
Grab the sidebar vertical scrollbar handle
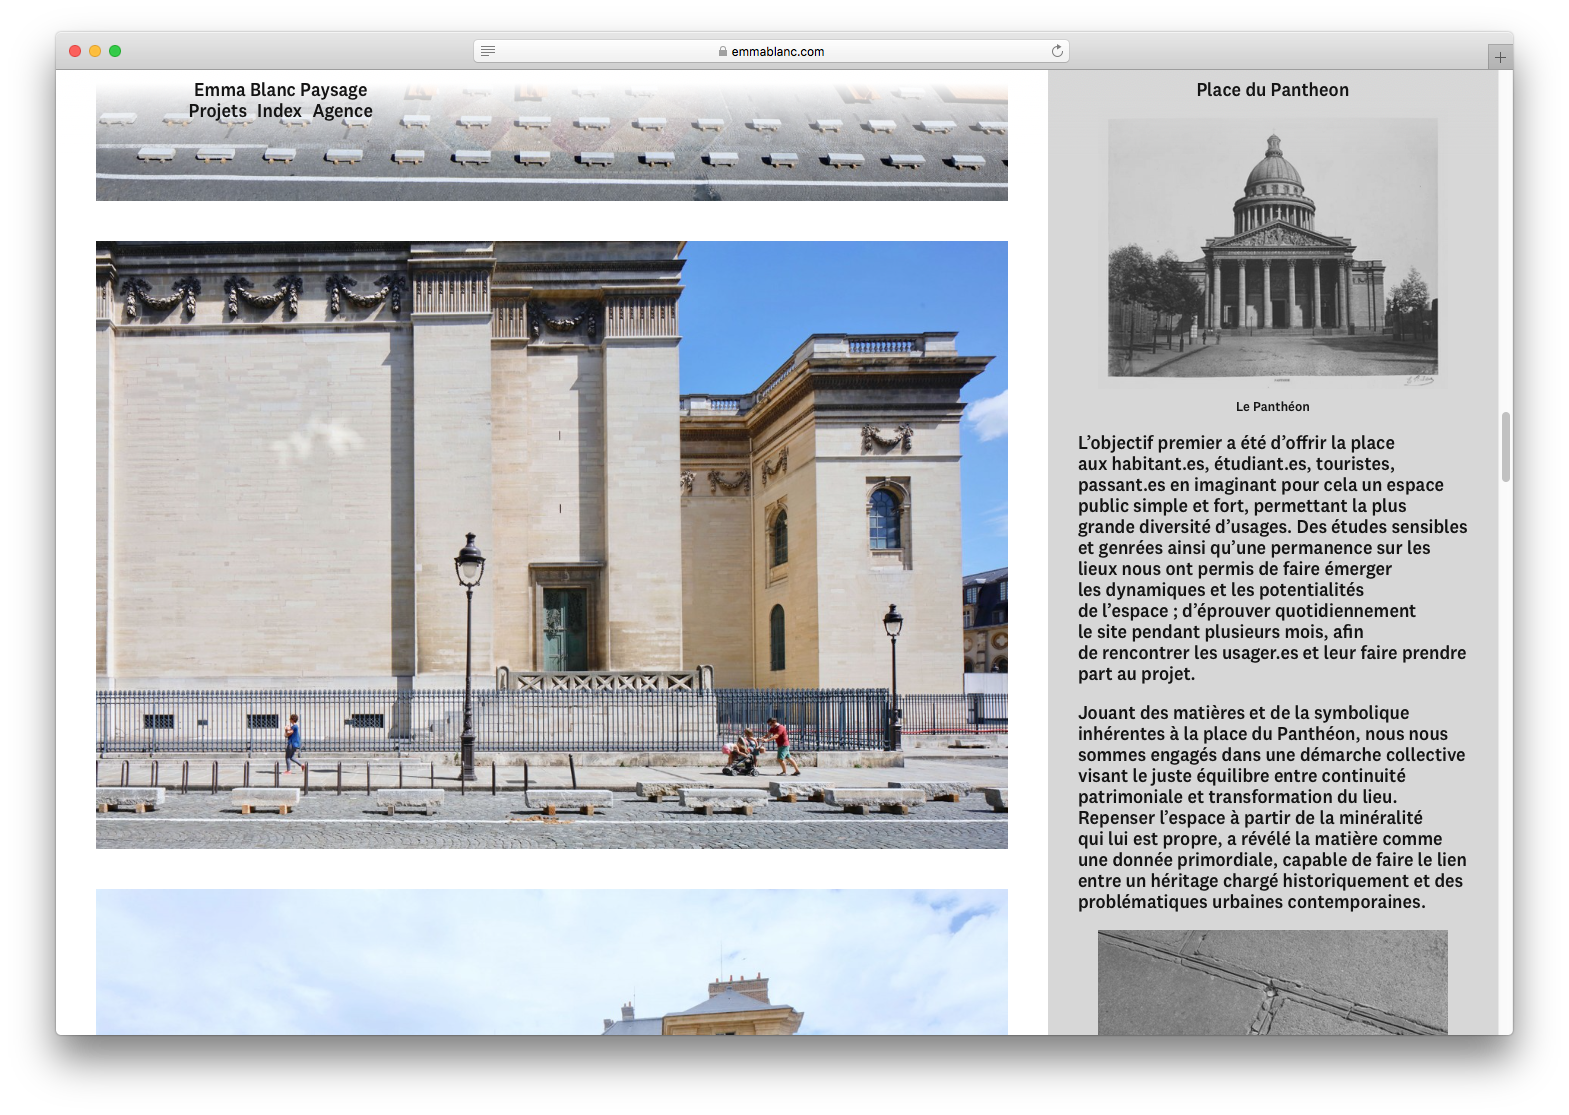1505,447
